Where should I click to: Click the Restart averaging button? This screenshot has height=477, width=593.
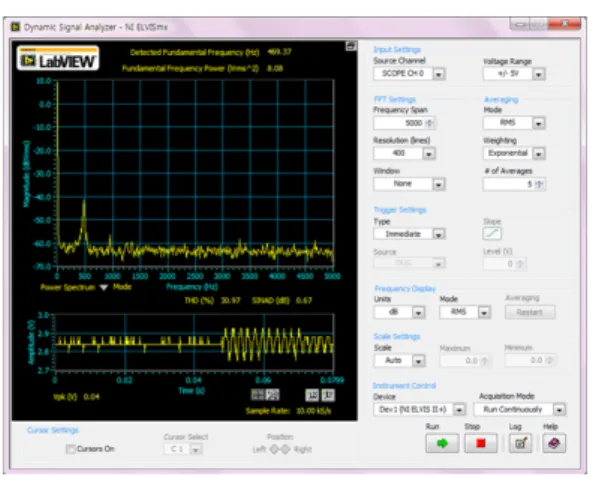point(530,312)
